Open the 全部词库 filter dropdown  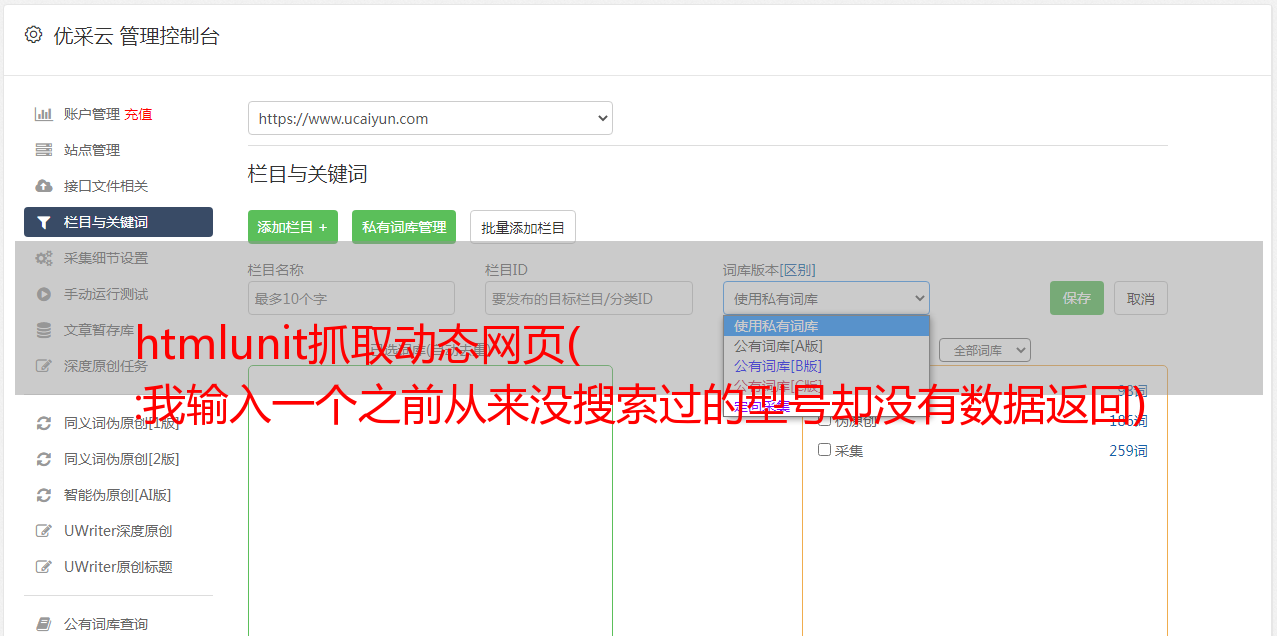985,350
